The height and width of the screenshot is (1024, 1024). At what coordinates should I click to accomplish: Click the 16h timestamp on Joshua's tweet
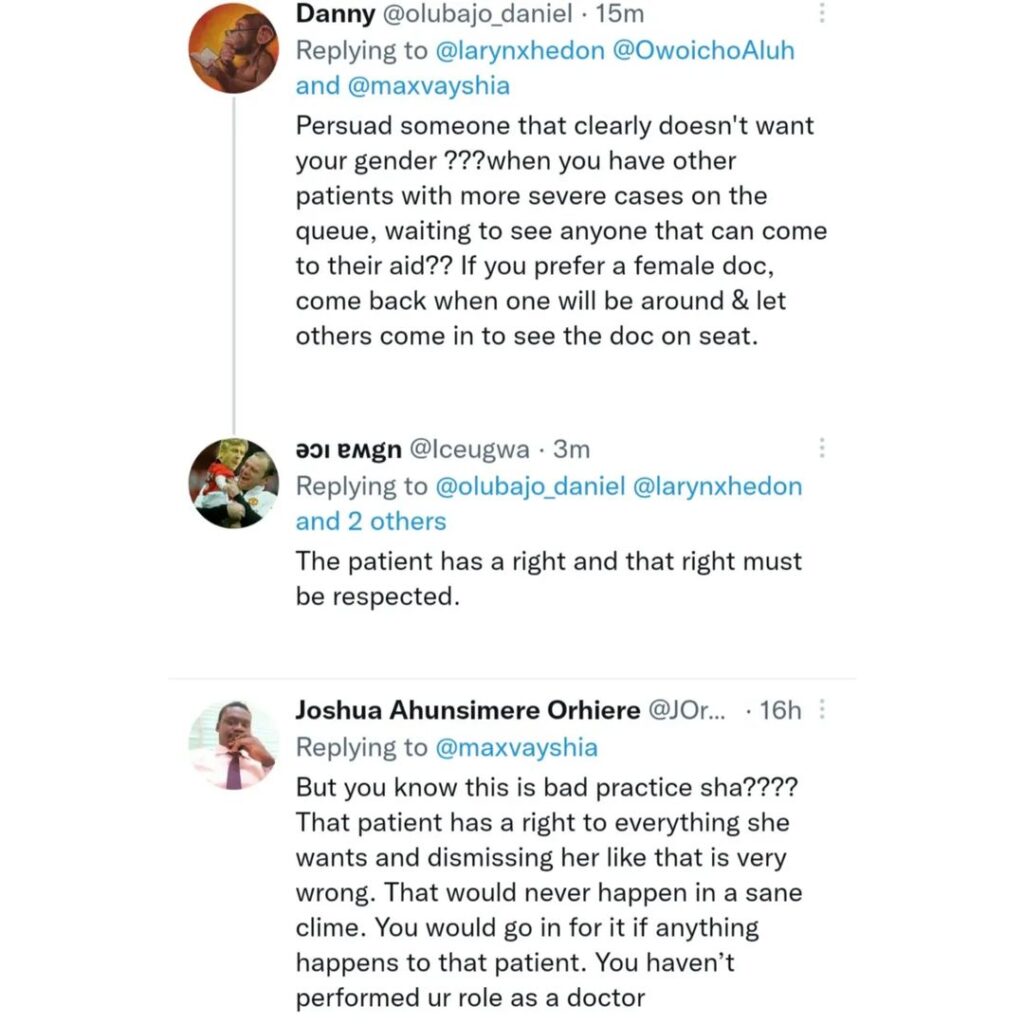click(780, 711)
